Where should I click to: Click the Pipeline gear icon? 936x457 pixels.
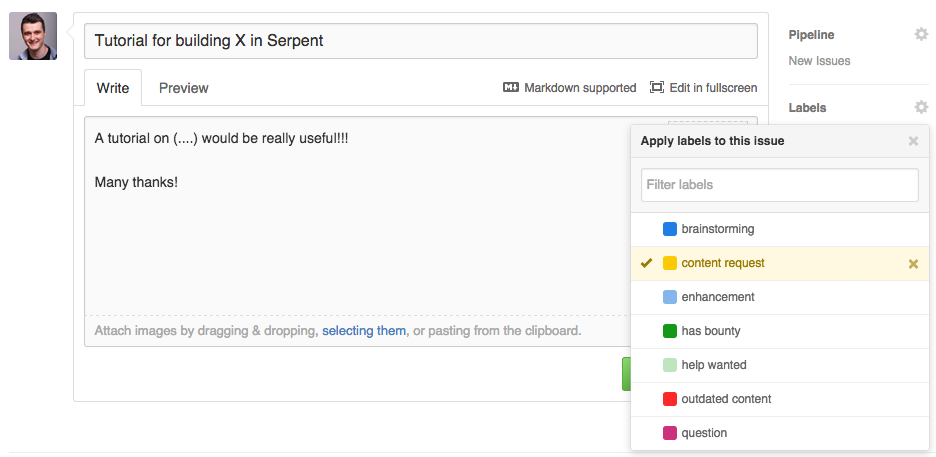920,35
